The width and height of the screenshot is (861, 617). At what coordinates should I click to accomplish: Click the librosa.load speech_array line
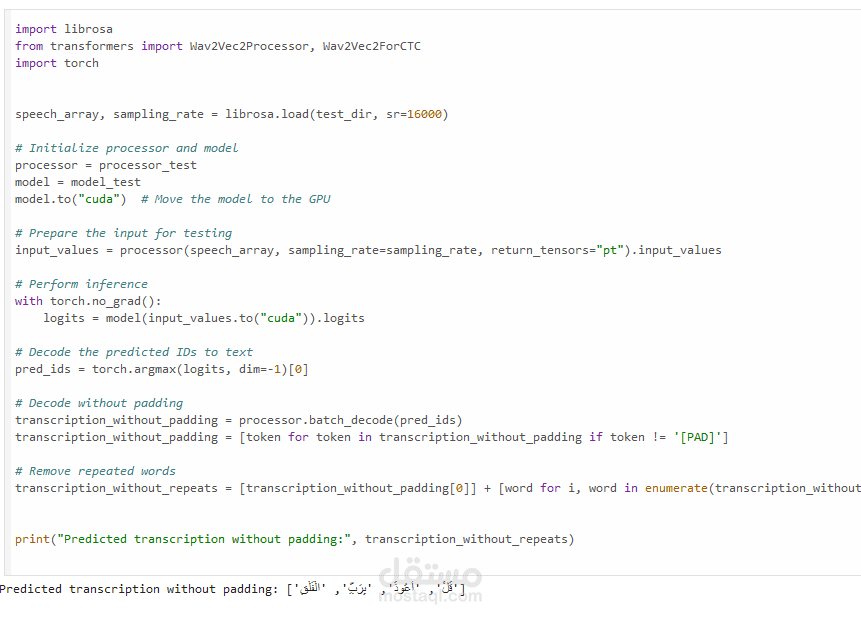tap(232, 114)
